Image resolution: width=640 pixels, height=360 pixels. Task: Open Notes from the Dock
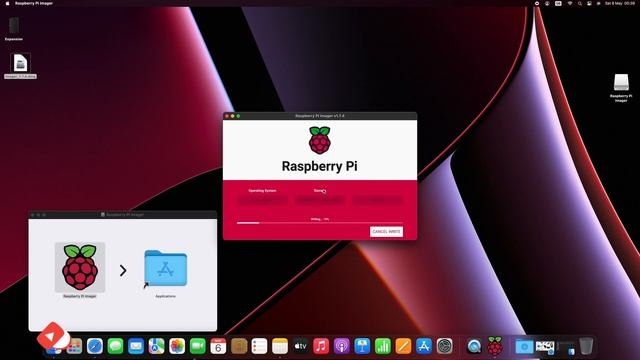(280, 347)
